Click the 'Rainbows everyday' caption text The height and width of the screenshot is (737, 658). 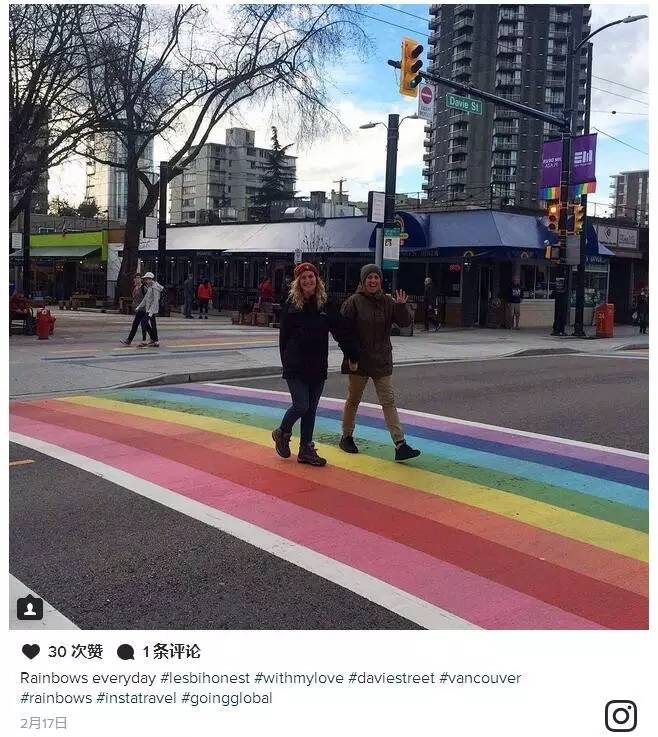(88, 678)
